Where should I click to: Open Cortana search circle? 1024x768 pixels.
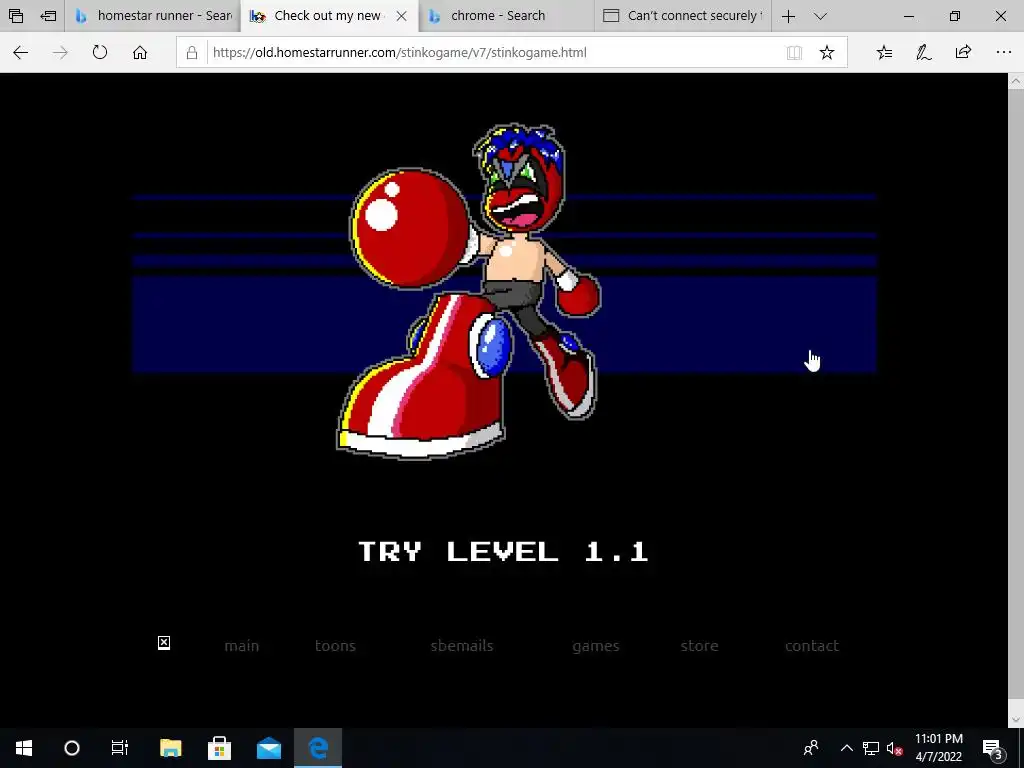point(72,748)
